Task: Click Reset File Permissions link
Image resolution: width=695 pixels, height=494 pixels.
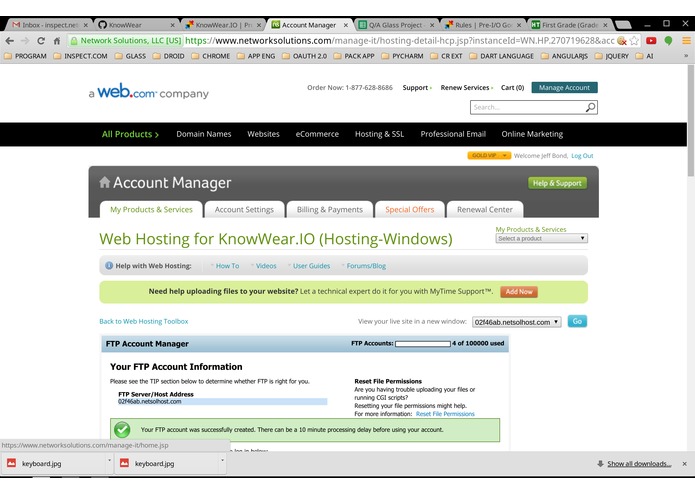Action: click(x=445, y=414)
